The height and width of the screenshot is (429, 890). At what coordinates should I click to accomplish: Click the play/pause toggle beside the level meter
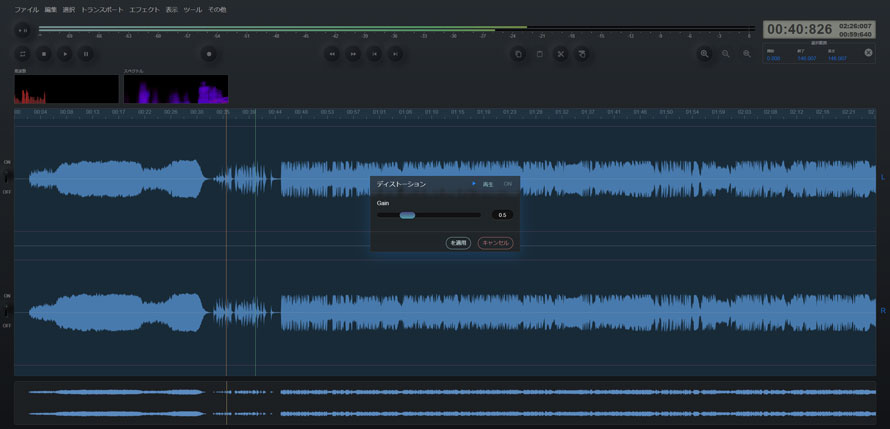point(23,30)
